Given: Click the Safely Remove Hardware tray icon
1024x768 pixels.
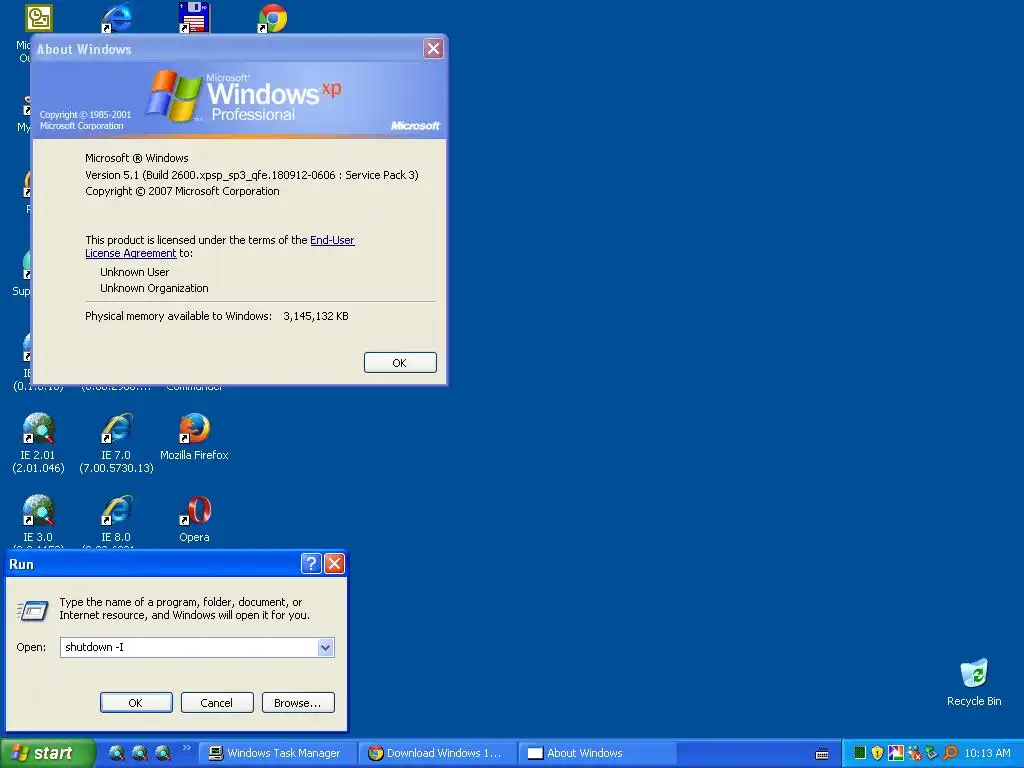Looking at the screenshot, I should coord(932,753).
